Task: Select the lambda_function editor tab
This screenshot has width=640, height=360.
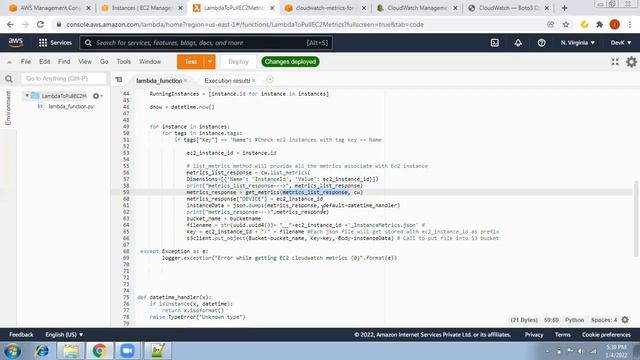Action: [159, 80]
